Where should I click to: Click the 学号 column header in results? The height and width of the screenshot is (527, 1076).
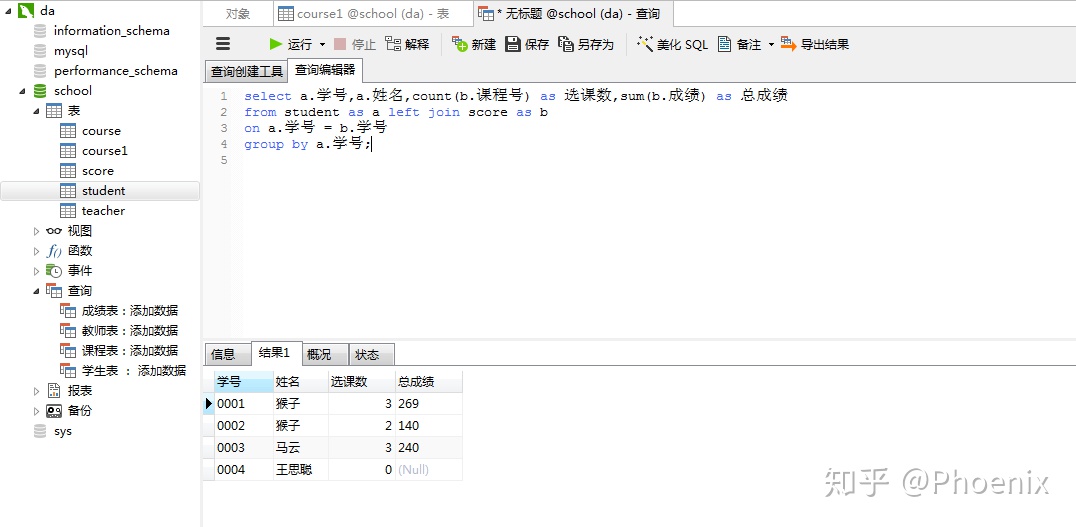244,382
